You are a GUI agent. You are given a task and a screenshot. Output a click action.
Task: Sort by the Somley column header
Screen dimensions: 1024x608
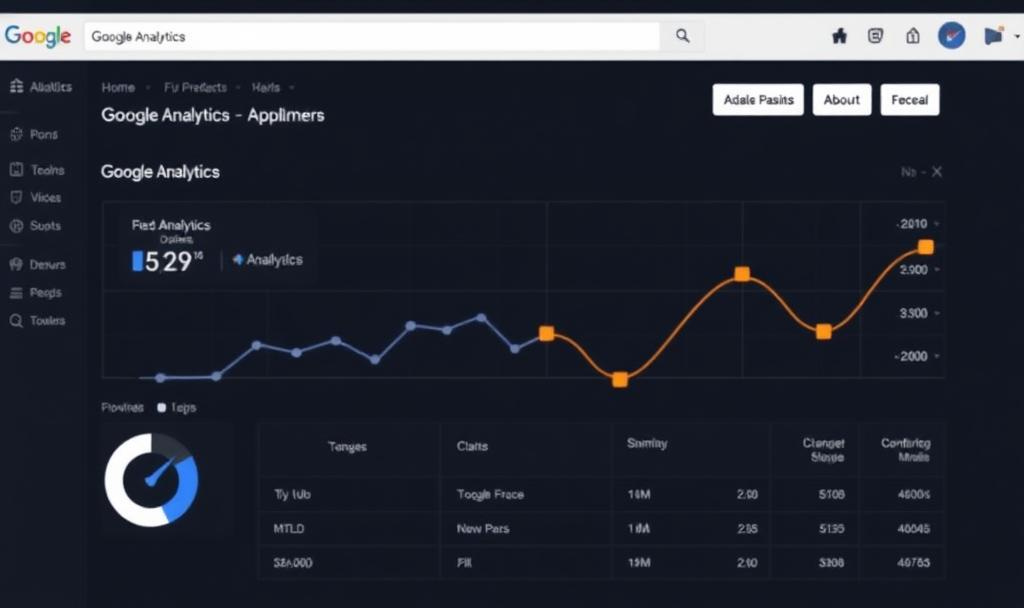[x=647, y=443]
